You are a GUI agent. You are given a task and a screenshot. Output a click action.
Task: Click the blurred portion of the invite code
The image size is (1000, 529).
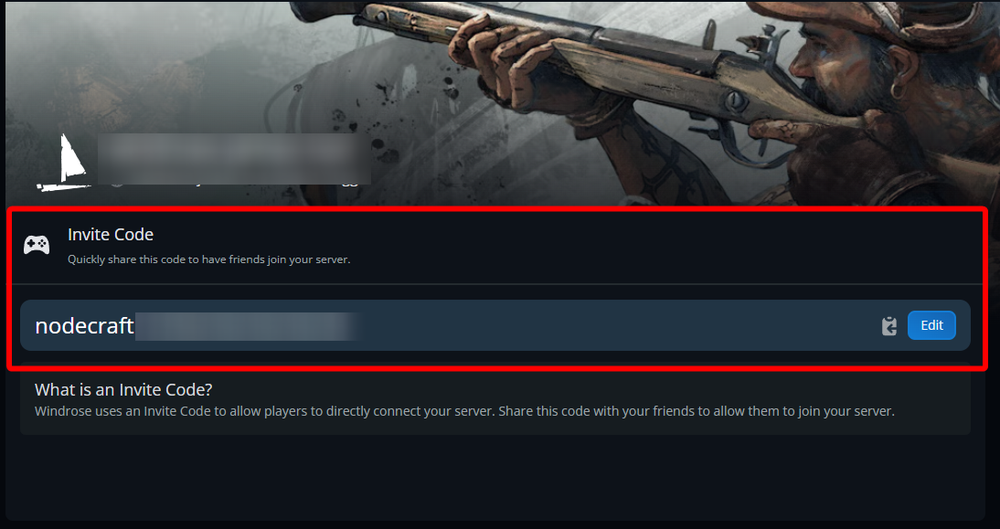click(246, 326)
